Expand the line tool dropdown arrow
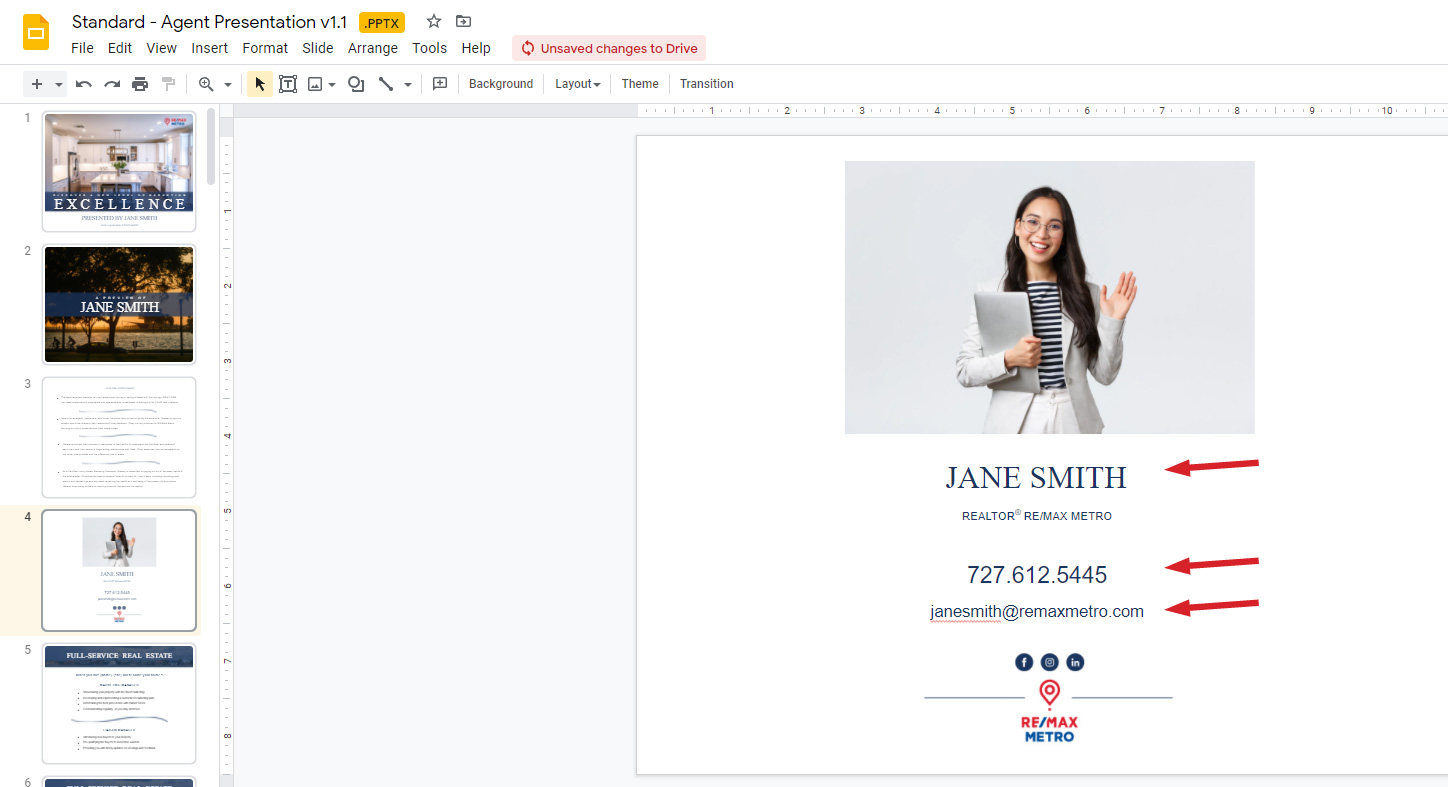The image size is (1448, 787). coord(406,84)
